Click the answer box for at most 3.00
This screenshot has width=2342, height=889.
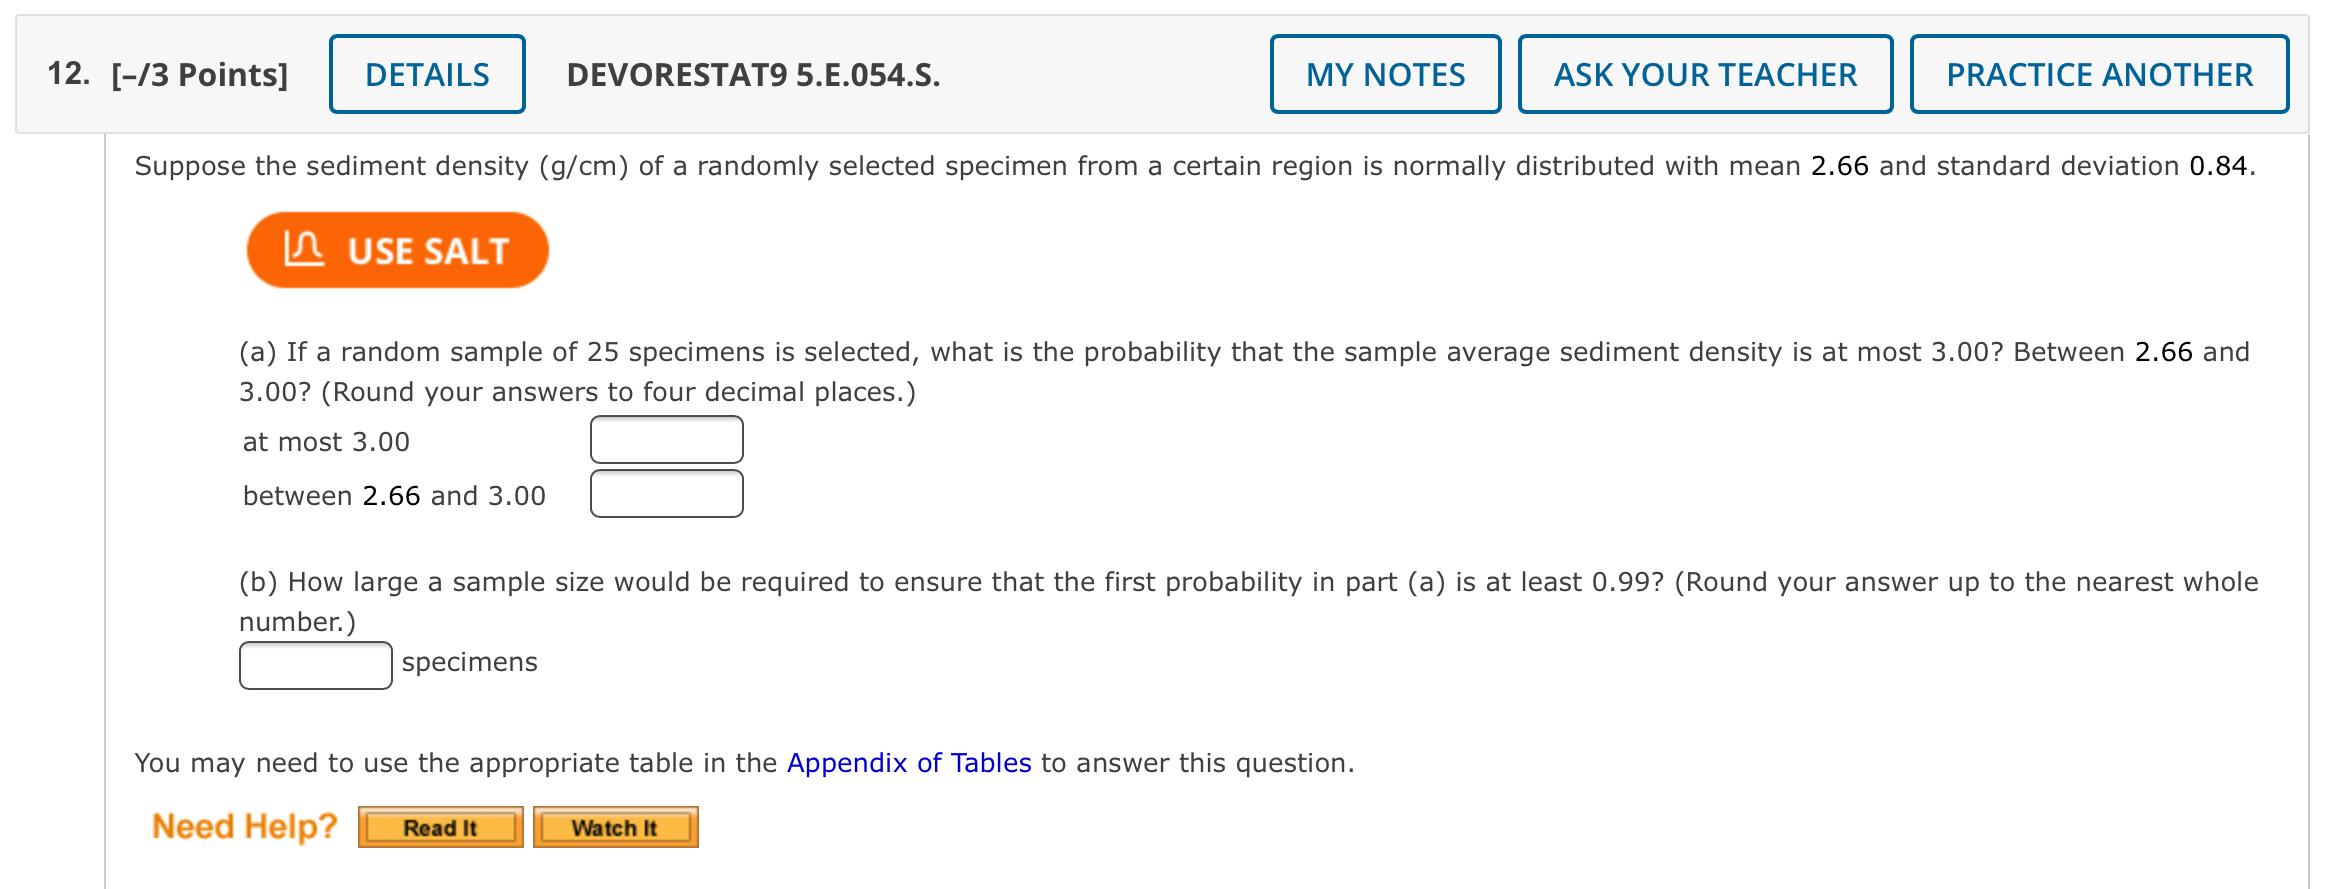click(x=666, y=439)
